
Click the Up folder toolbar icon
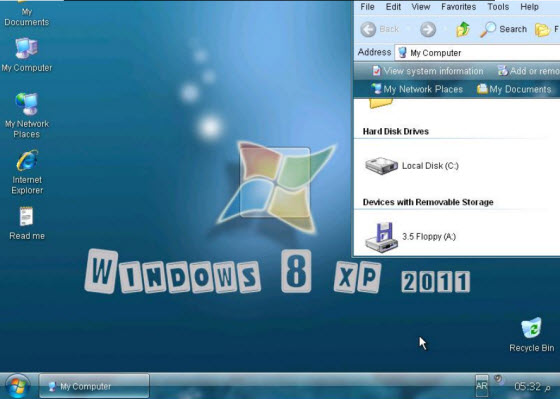(463, 29)
